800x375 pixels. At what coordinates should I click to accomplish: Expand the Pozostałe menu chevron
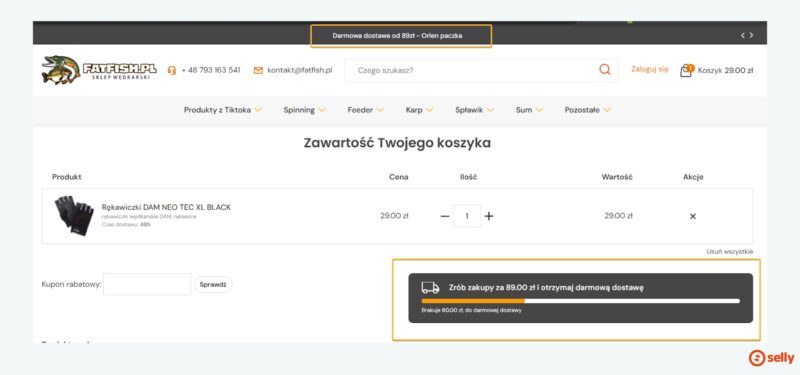coord(607,110)
